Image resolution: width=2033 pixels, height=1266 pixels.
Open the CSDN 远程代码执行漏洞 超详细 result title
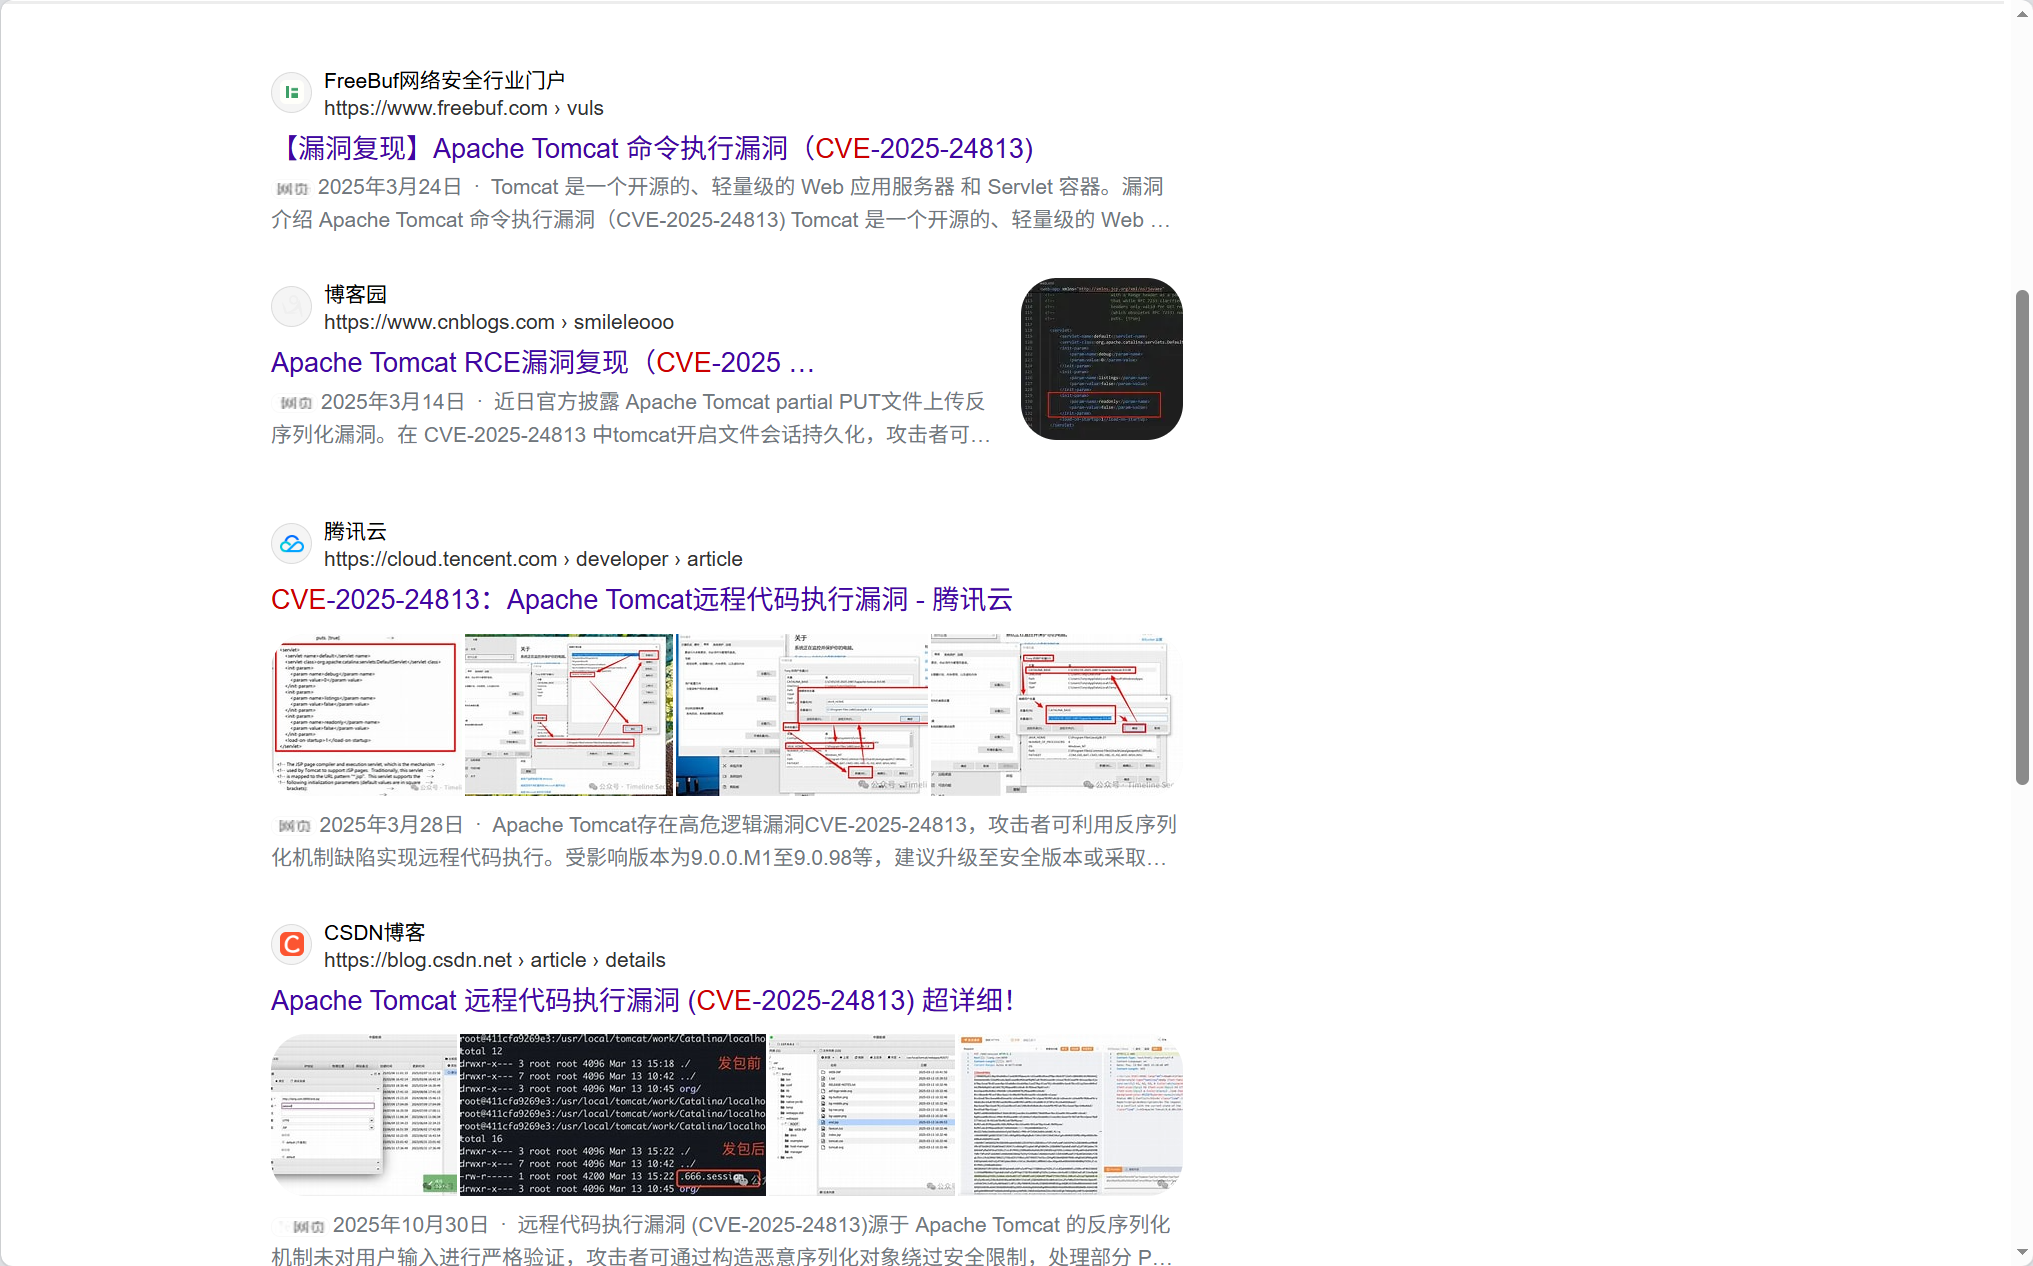(642, 1000)
